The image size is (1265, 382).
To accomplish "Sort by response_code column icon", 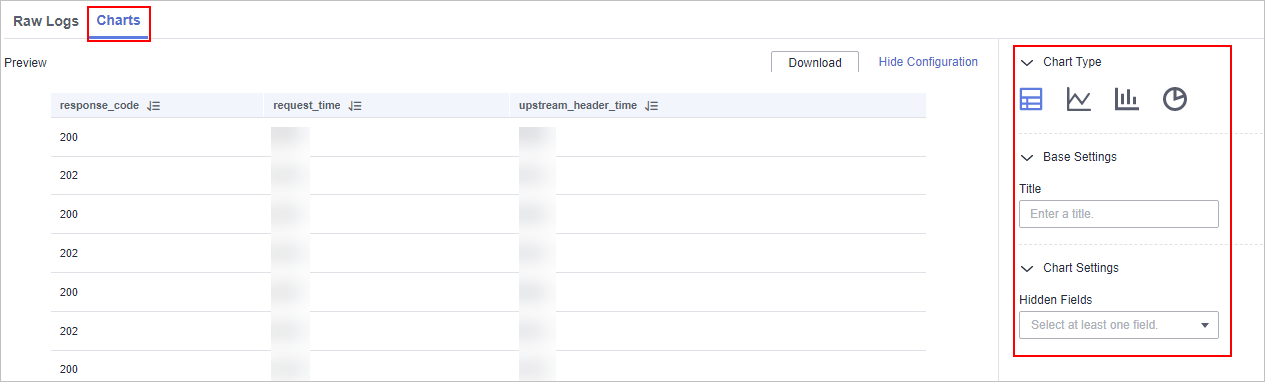I will tap(153, 106).
